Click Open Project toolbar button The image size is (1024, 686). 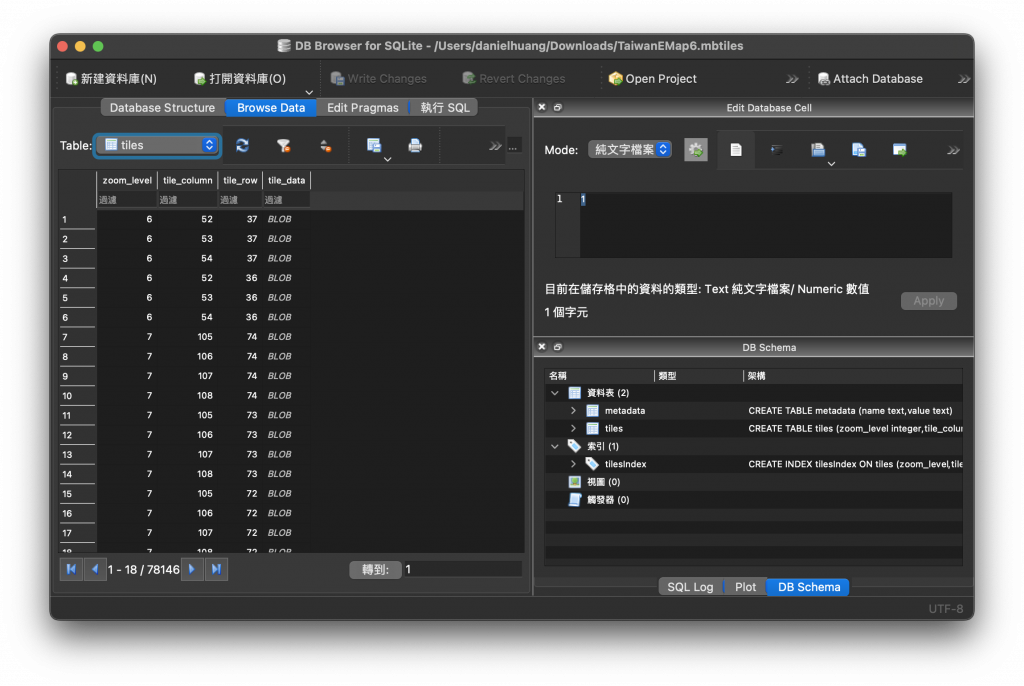point(652,78)
